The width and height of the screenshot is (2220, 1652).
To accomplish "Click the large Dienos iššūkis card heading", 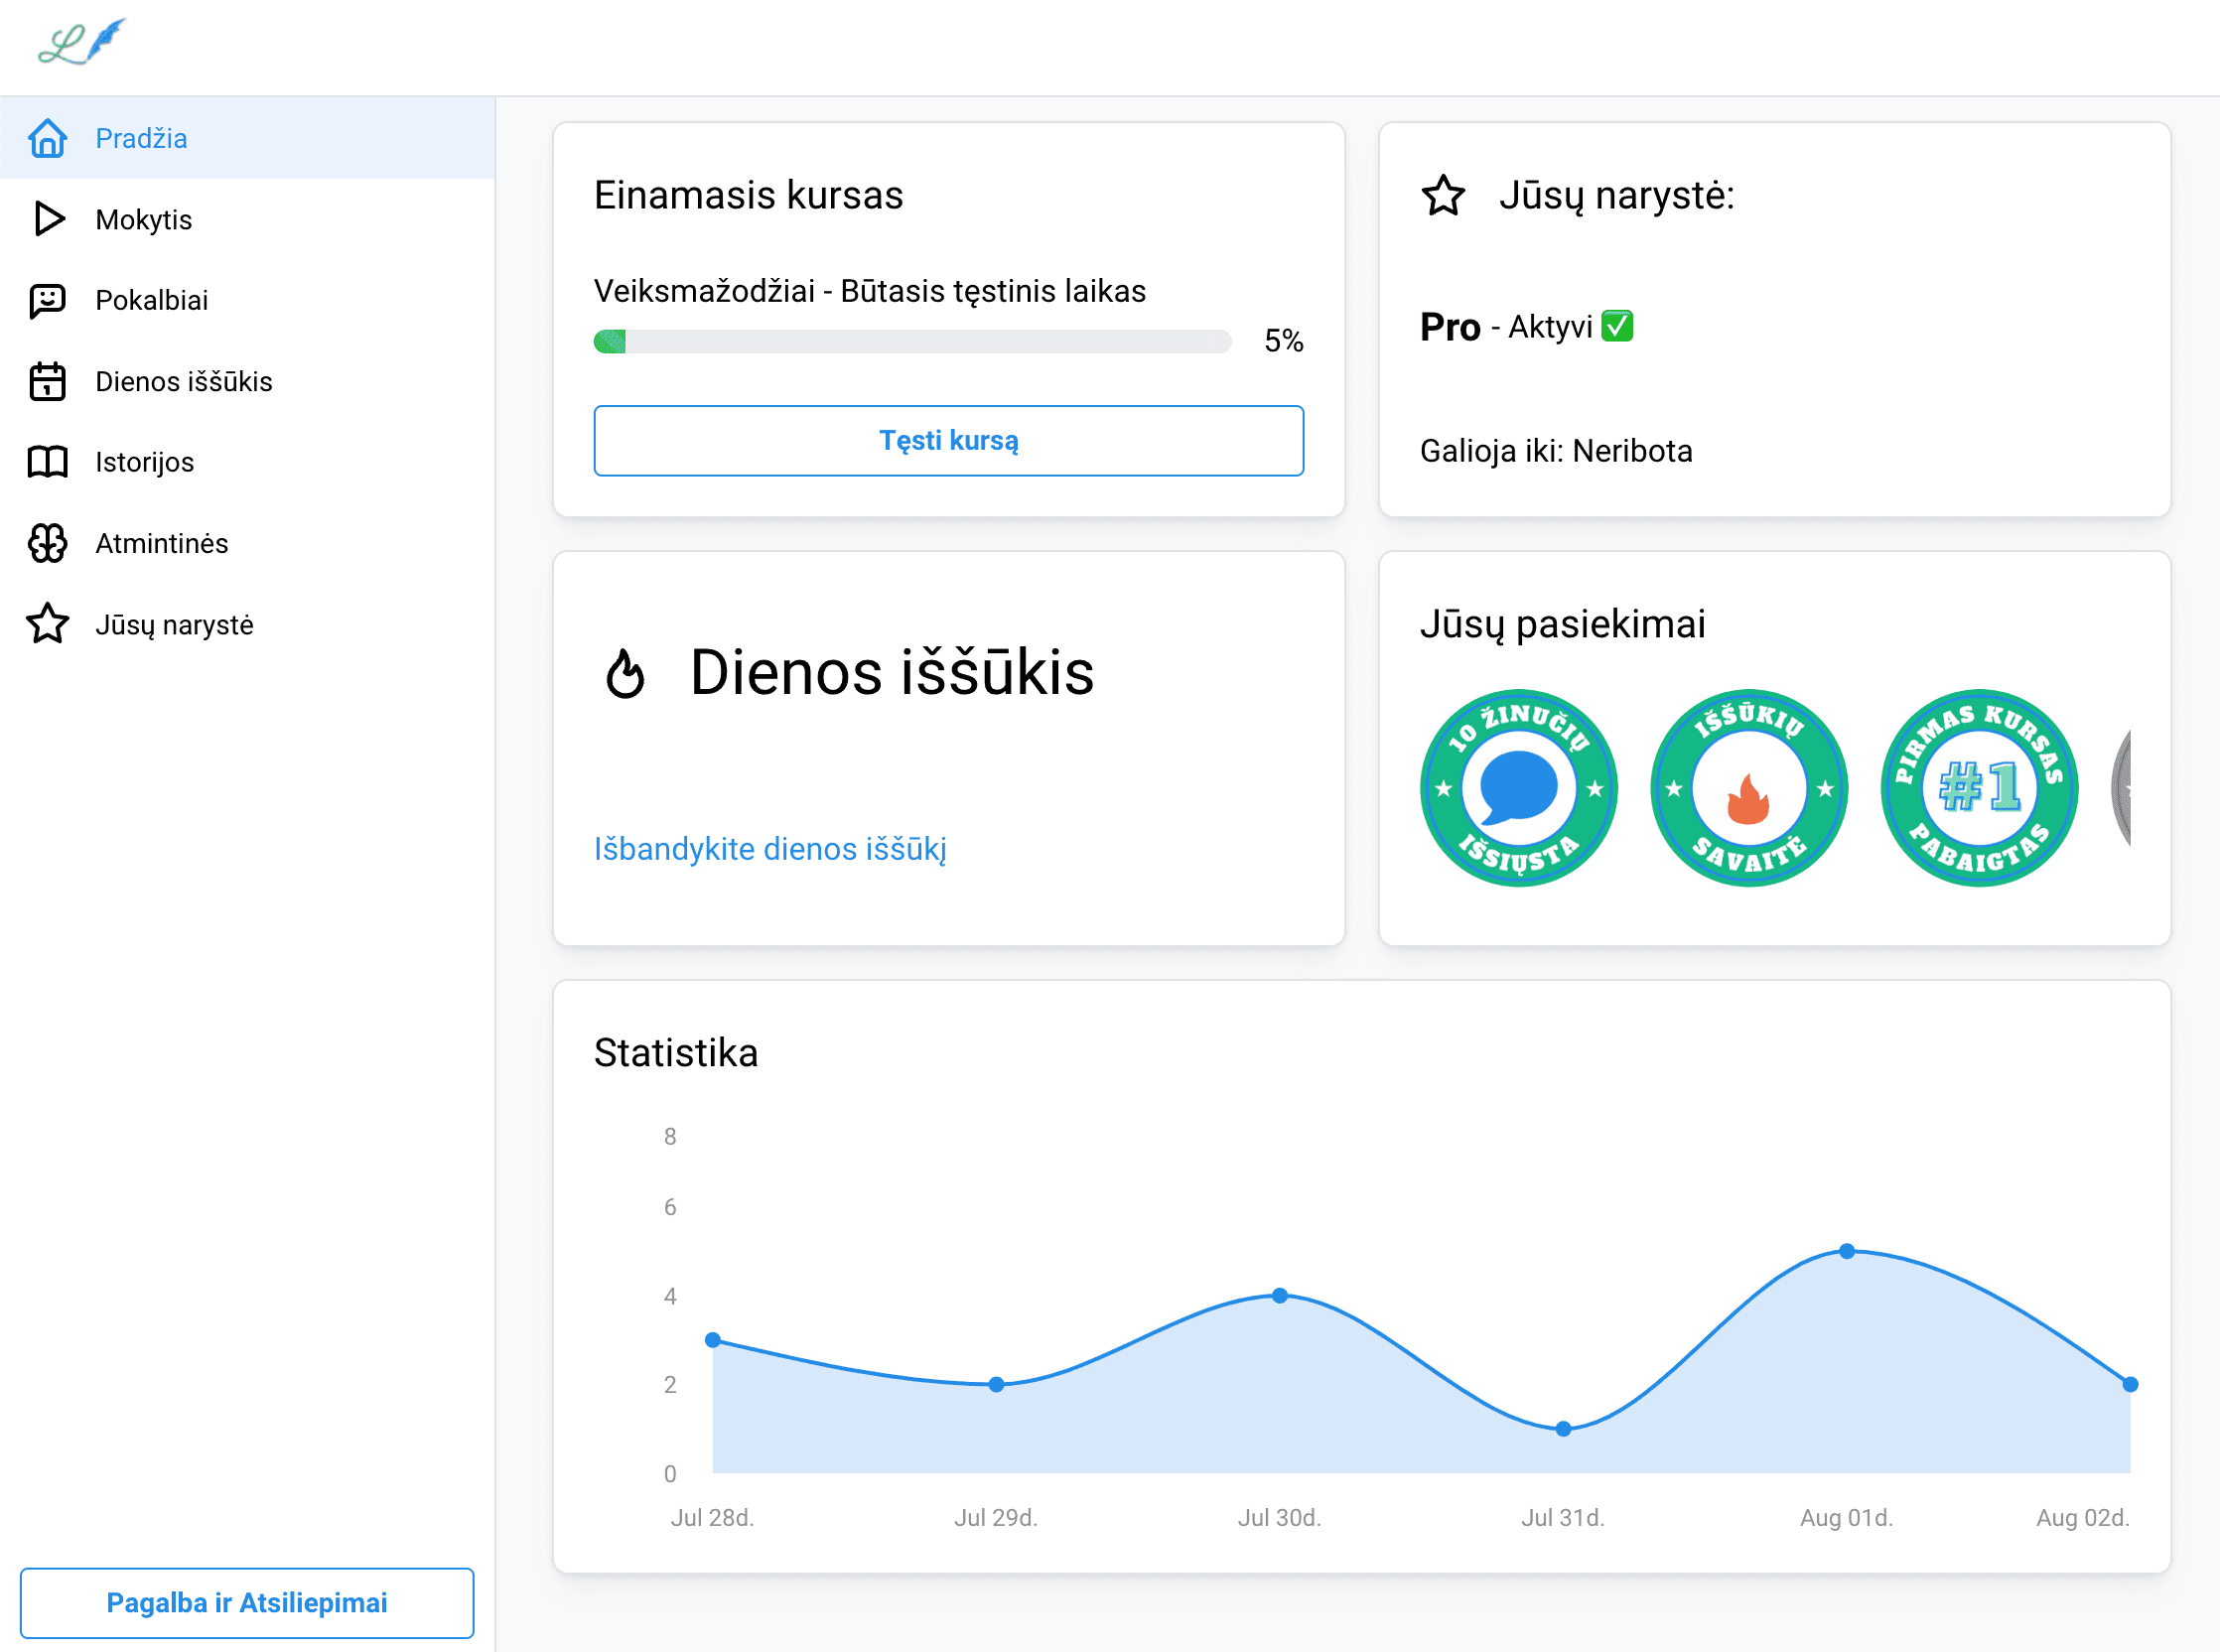I will [892, 672].
